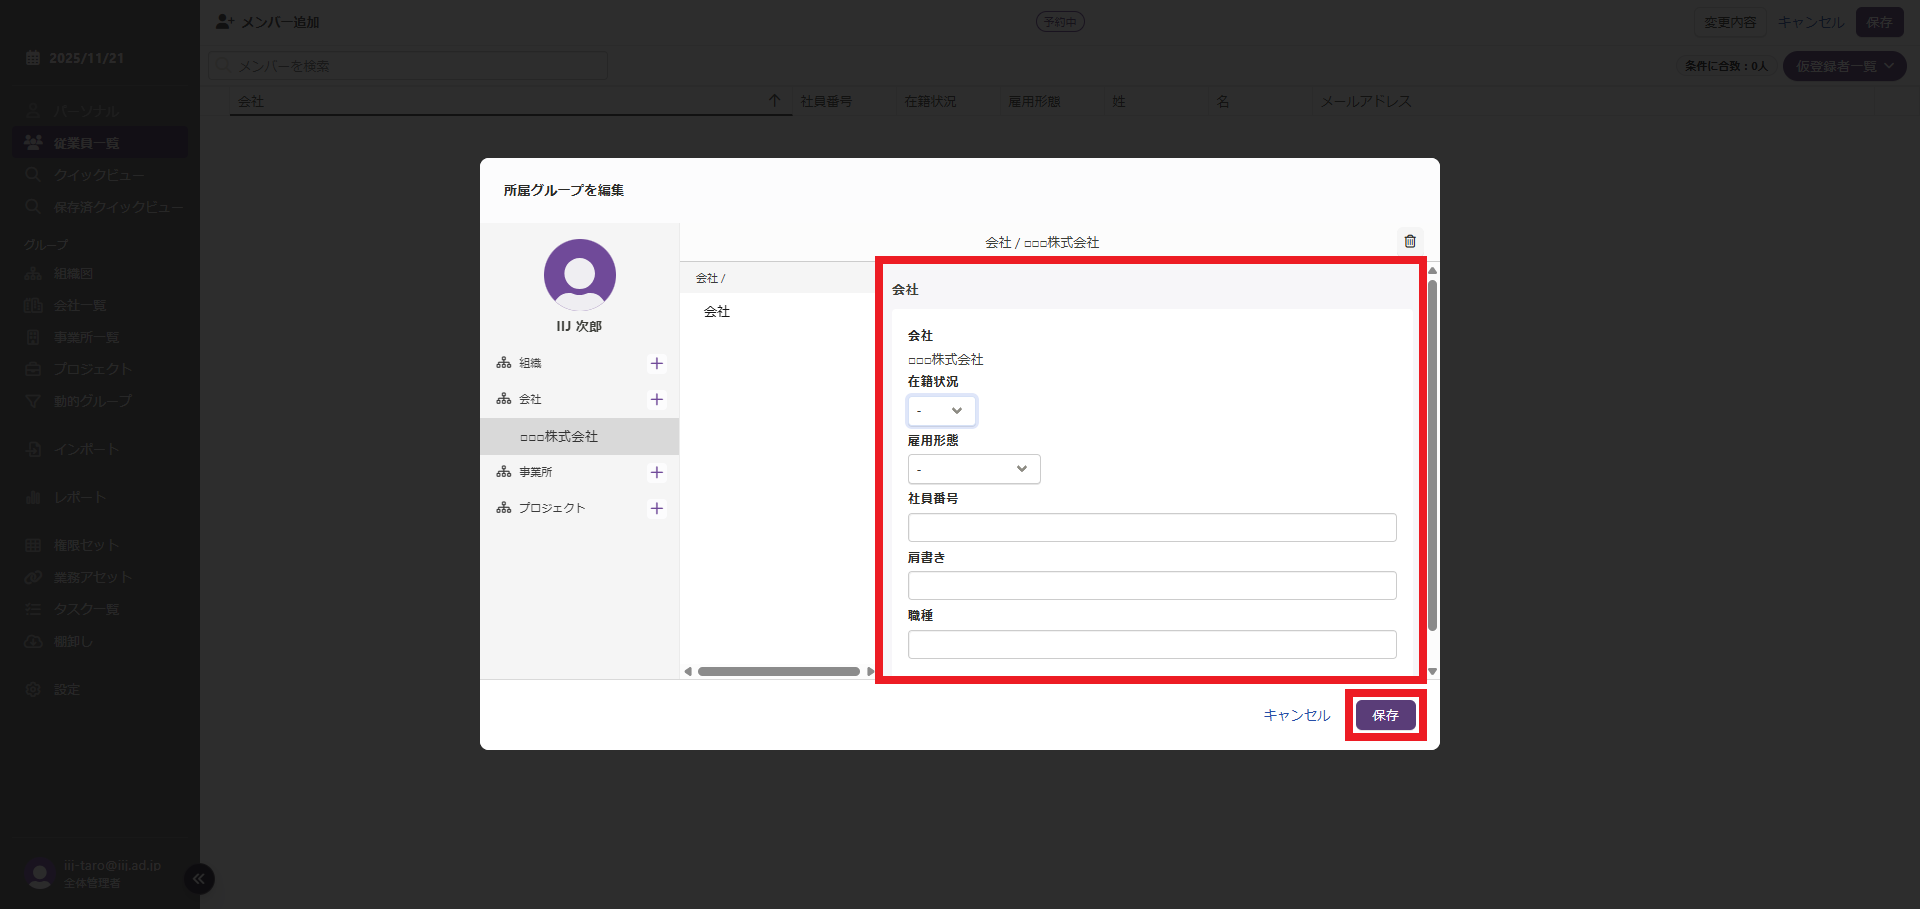The image size is (1920, 909).
Task: Click the plus icon next to 組織
Action: [657, 363]
